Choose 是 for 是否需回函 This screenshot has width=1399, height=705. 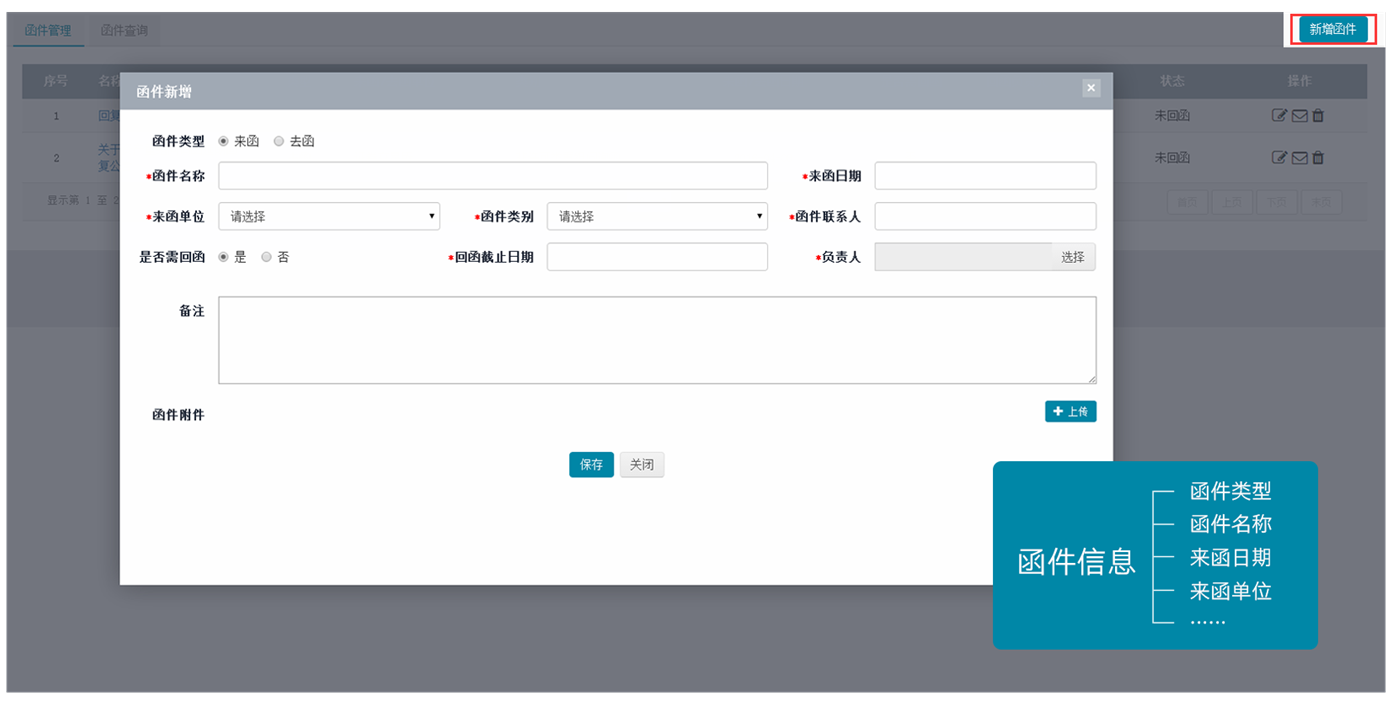(x=223, y=257)
